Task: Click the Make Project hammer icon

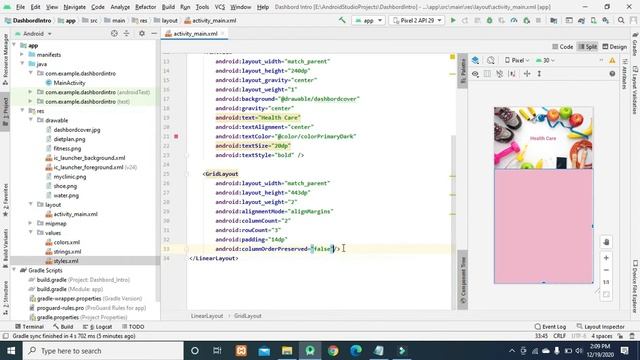Action: click(342, 20)
